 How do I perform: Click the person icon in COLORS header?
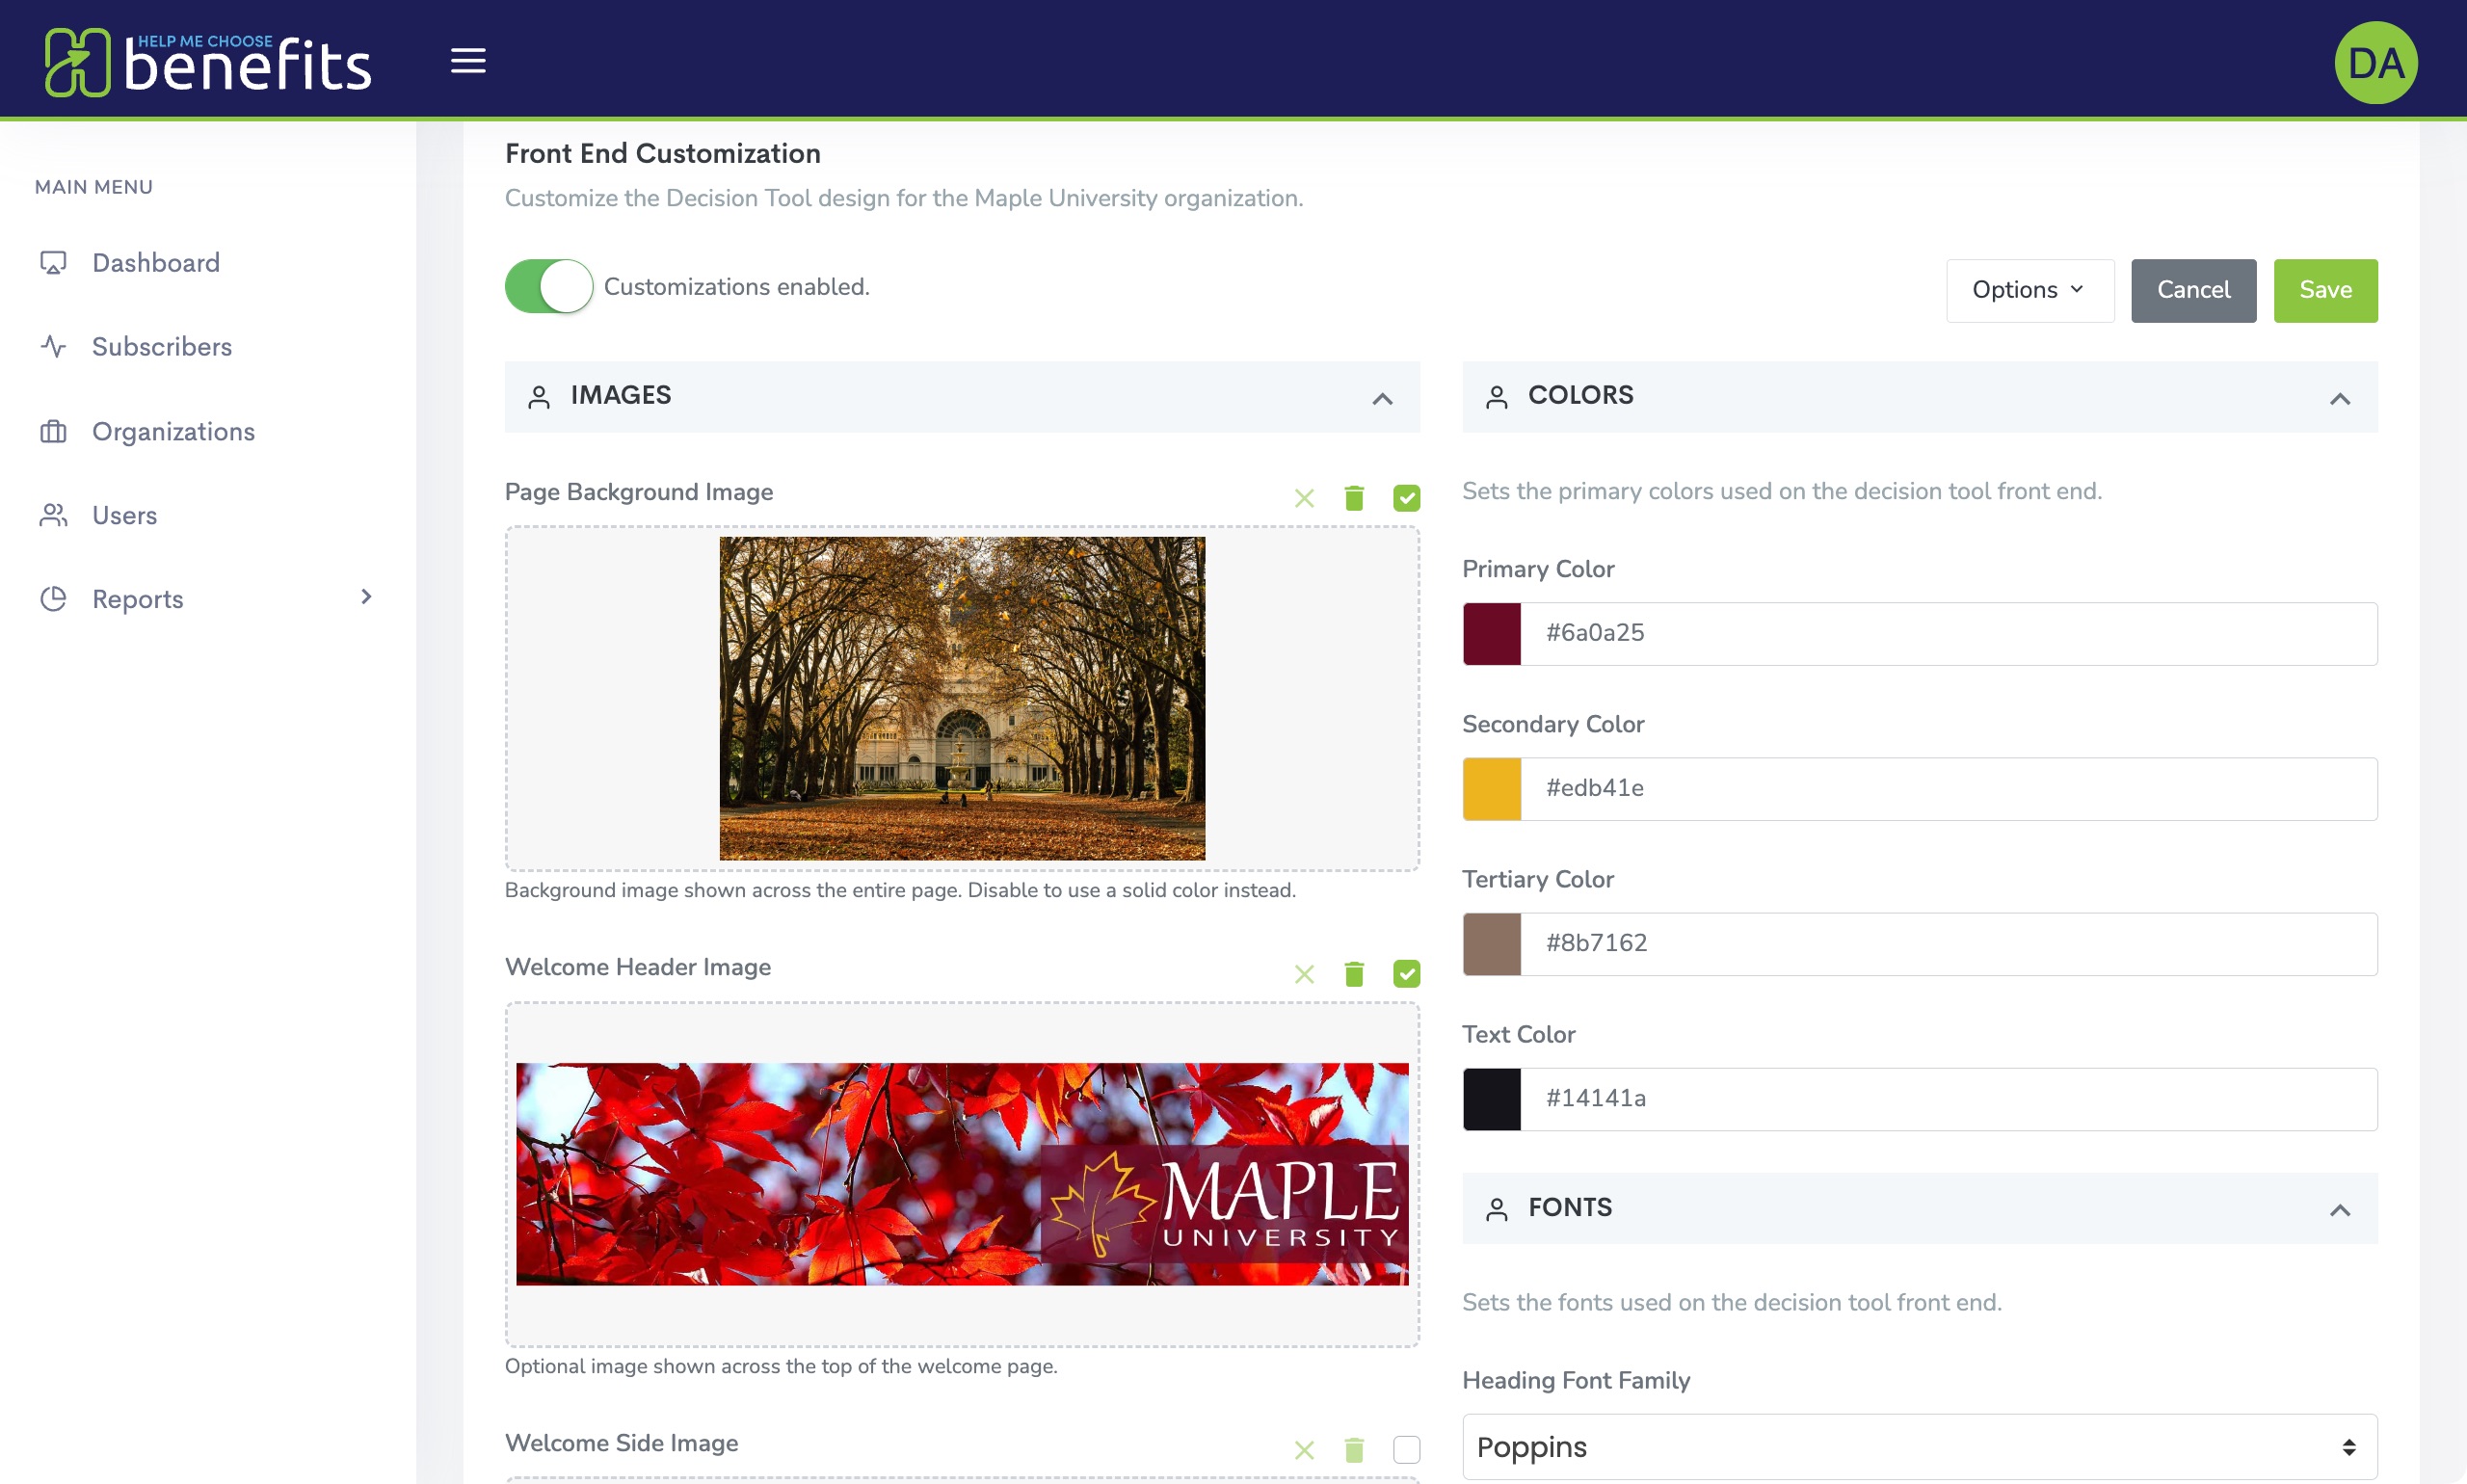pos(1496,398)
